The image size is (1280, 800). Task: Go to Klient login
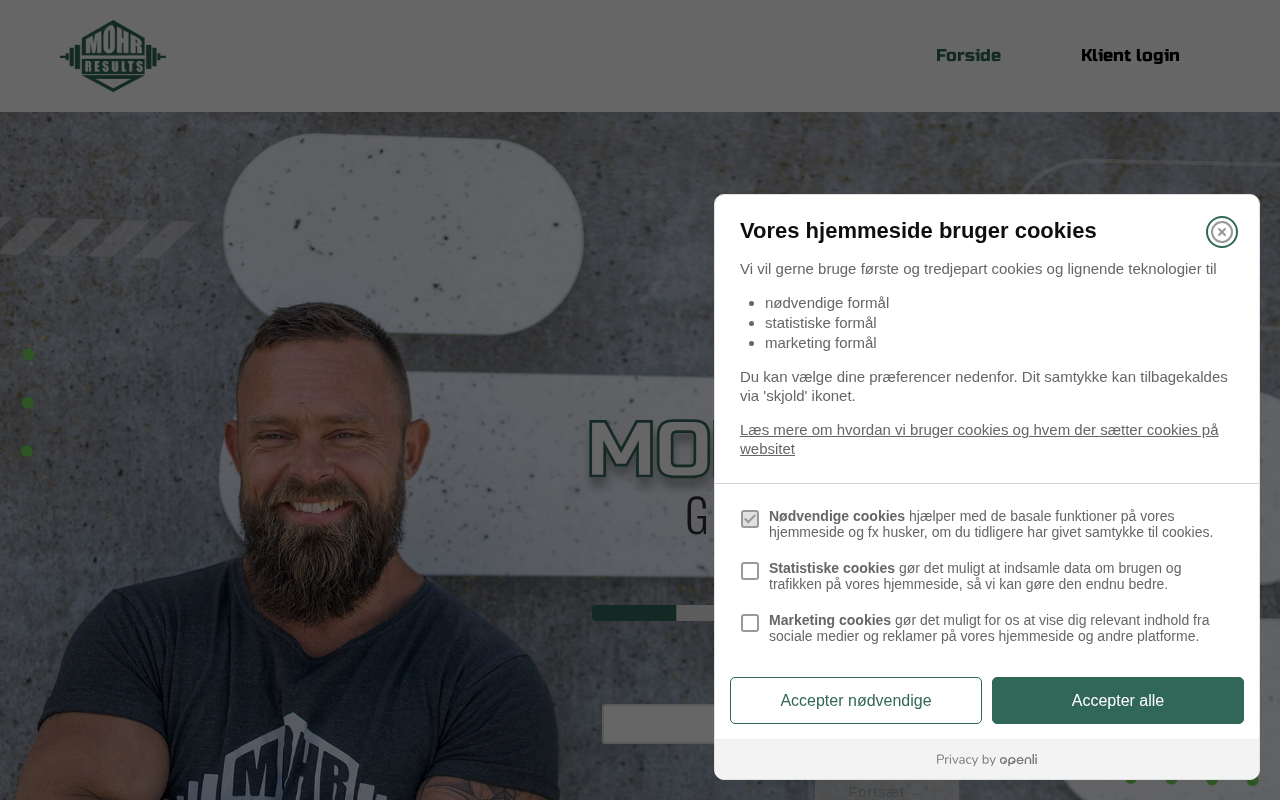pos(1130,55)
